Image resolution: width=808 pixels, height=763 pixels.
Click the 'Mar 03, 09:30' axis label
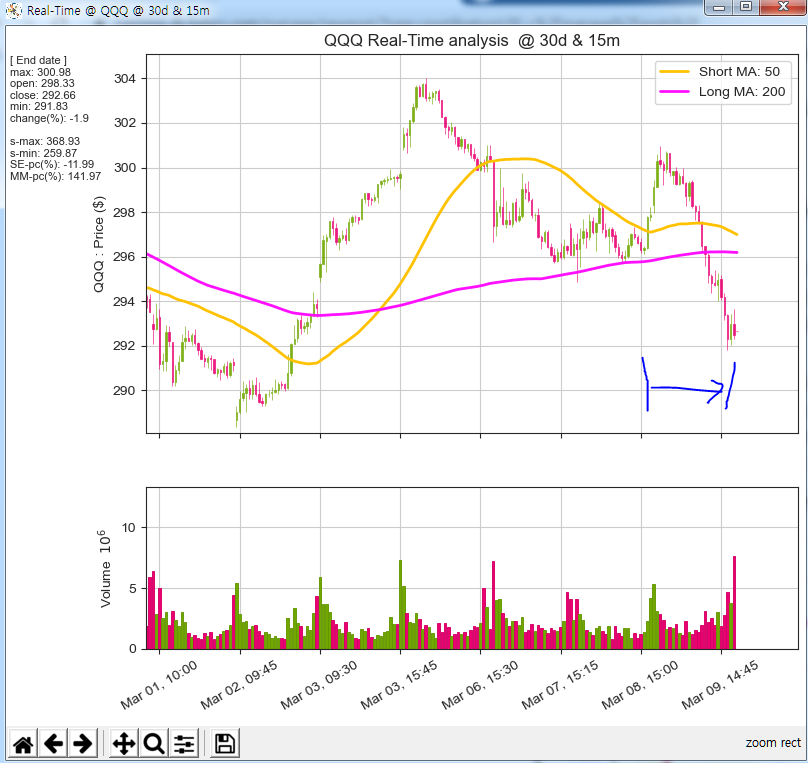[x=319, y=685]
